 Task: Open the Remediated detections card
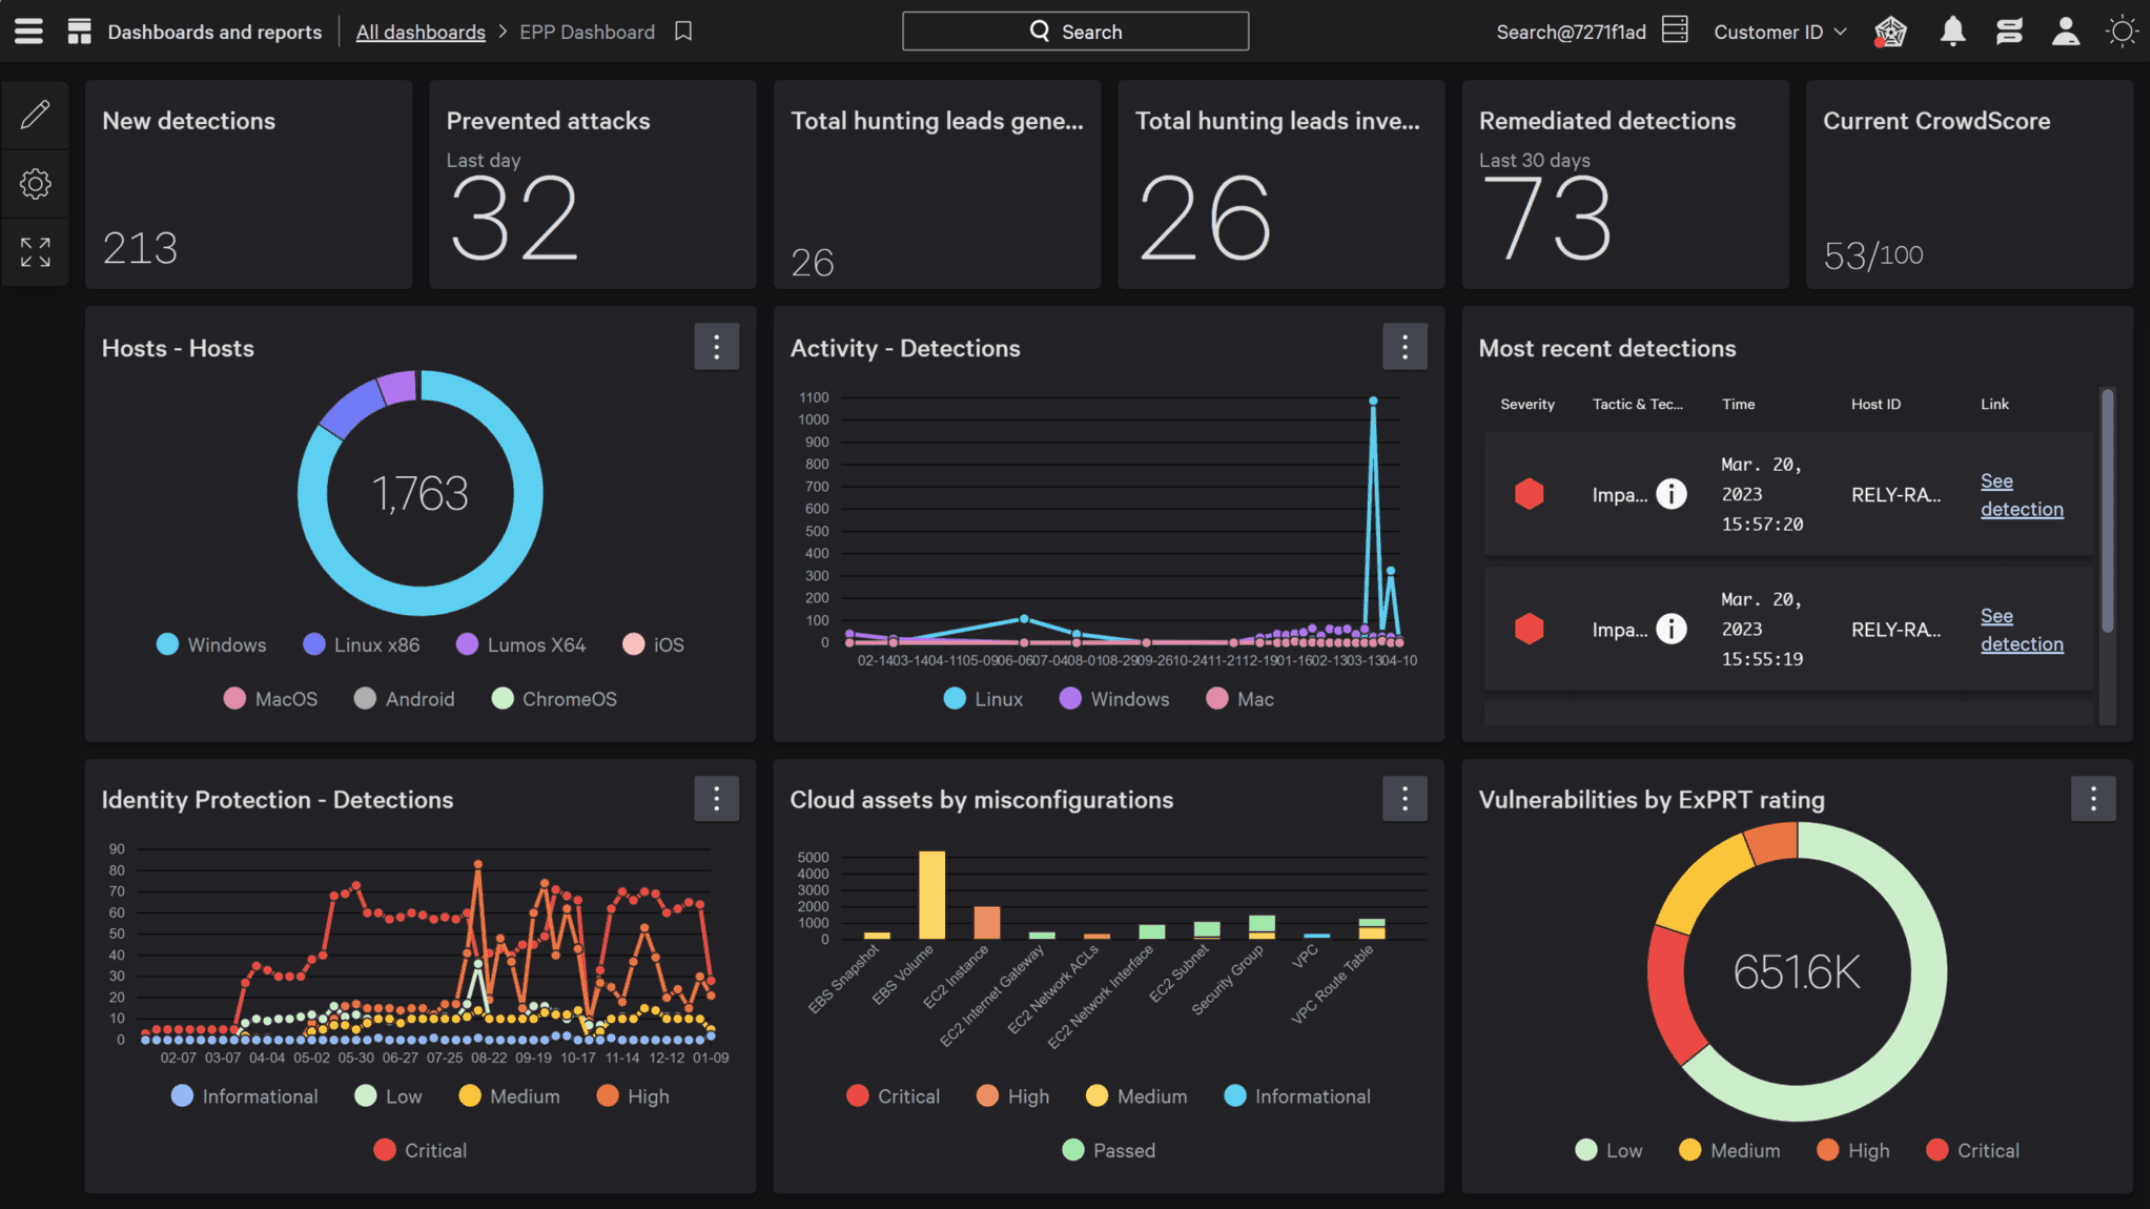(1625, 185)
